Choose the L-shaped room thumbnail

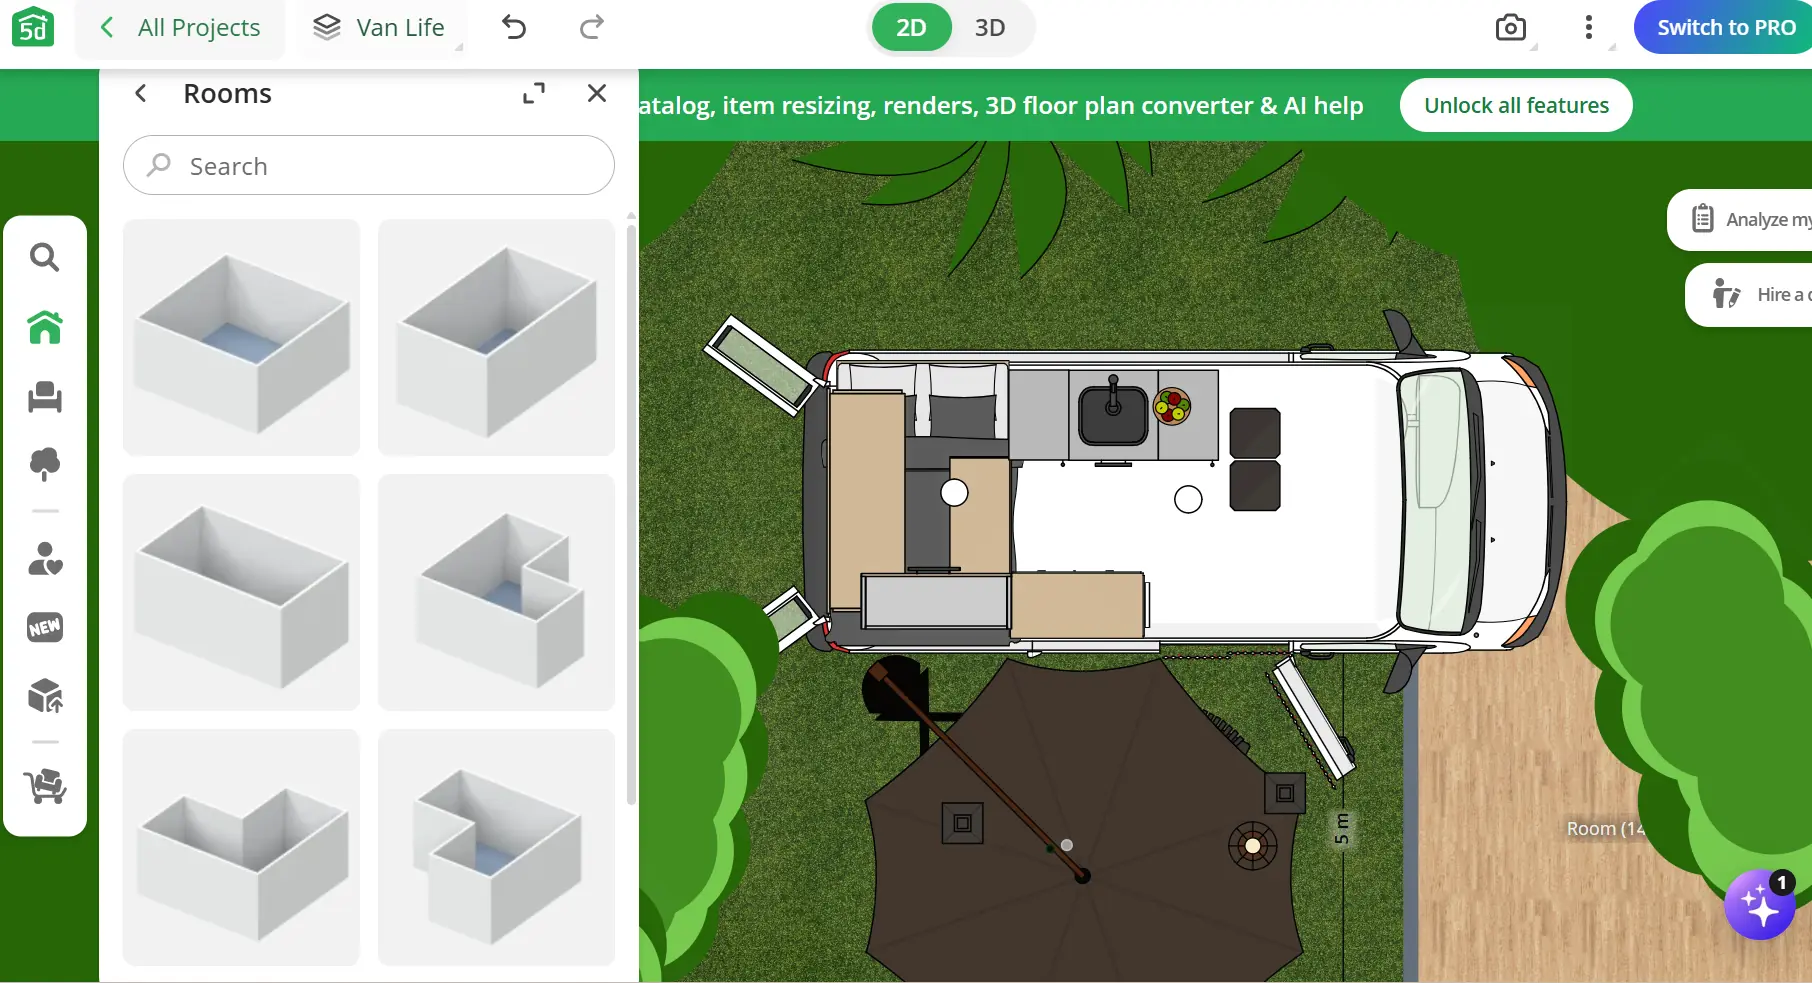[x=241, y=847]
